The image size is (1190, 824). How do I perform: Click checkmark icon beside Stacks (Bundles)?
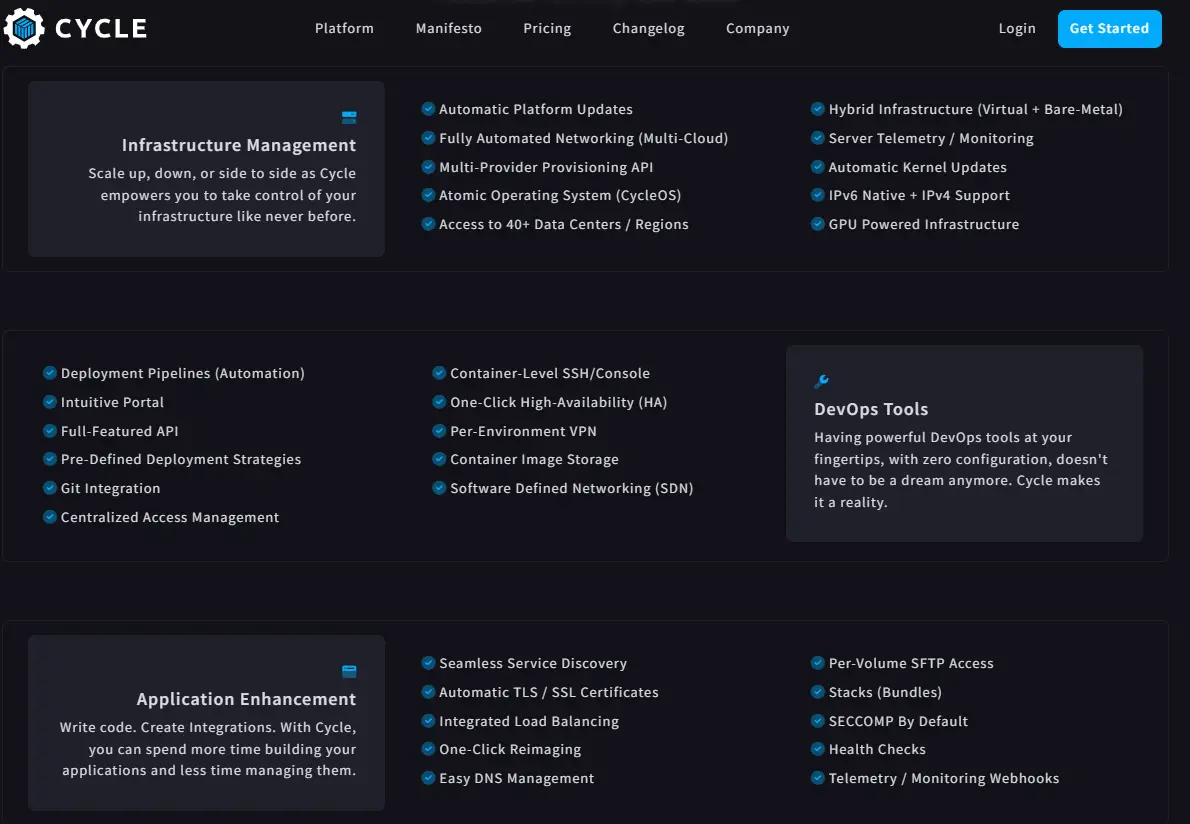pyautogui.click(x=817, y=691)
